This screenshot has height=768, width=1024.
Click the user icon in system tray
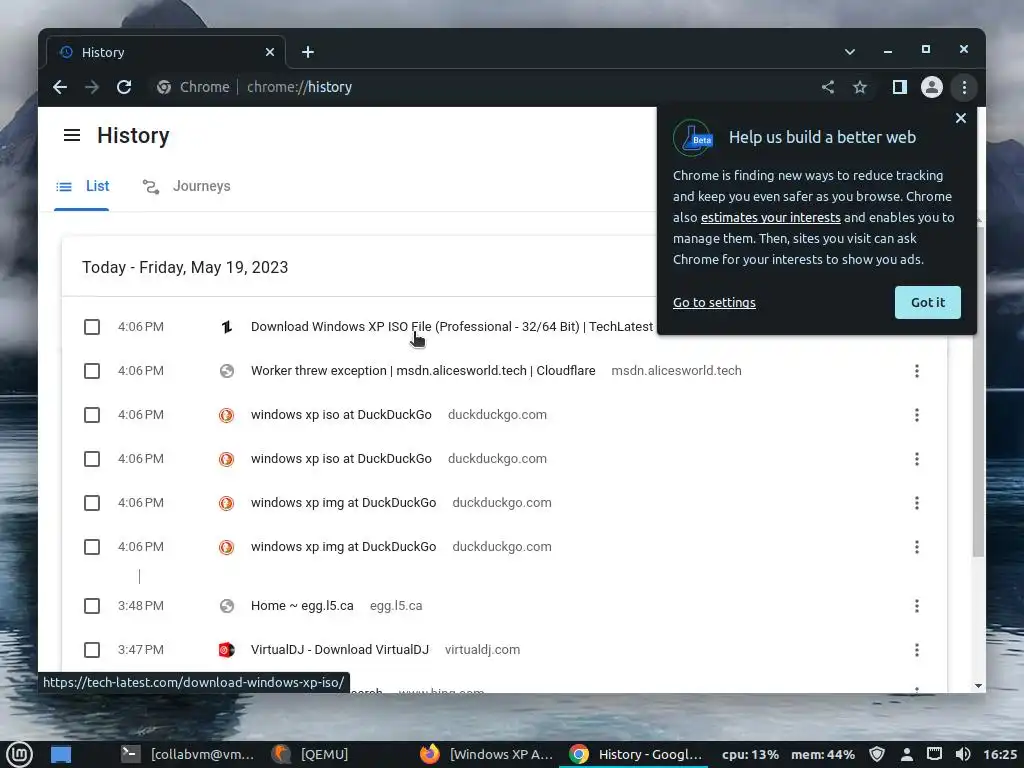click(906, 754)
